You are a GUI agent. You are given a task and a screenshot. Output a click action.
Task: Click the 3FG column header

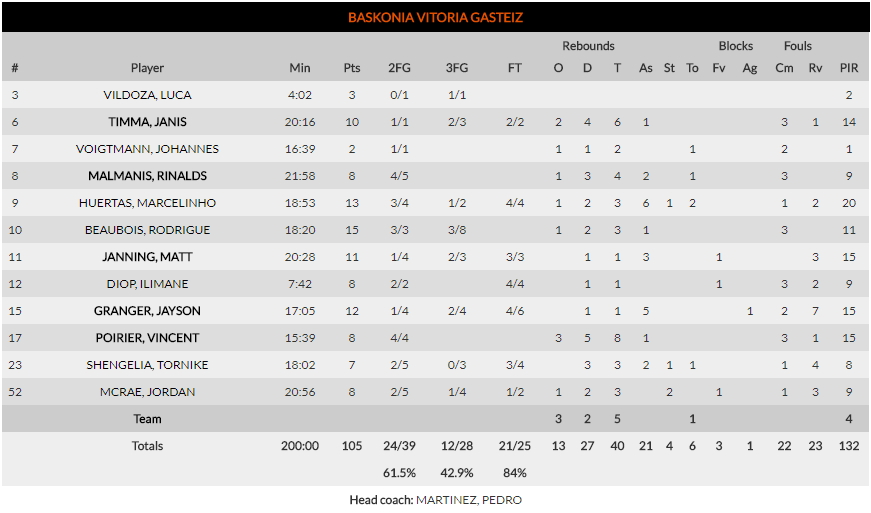(x=456, y=68)
